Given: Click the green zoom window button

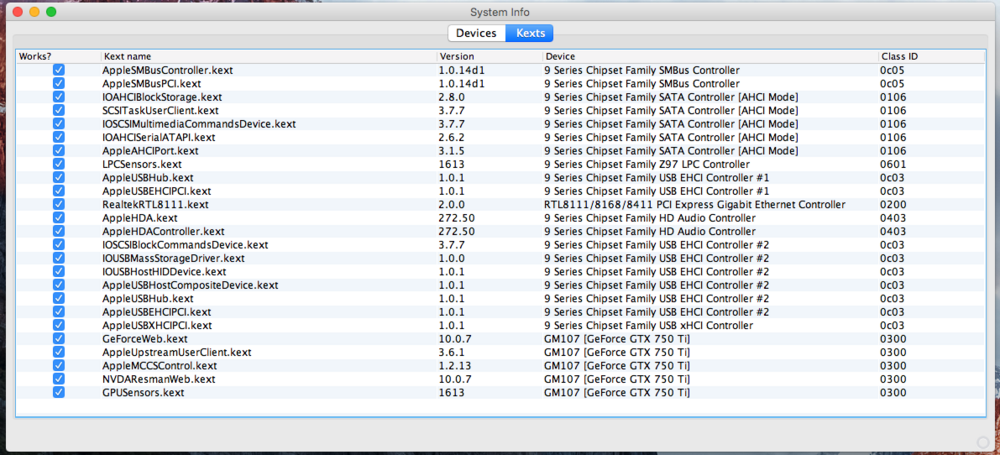Looking at the screenshot, I should [x=51, y=12].
